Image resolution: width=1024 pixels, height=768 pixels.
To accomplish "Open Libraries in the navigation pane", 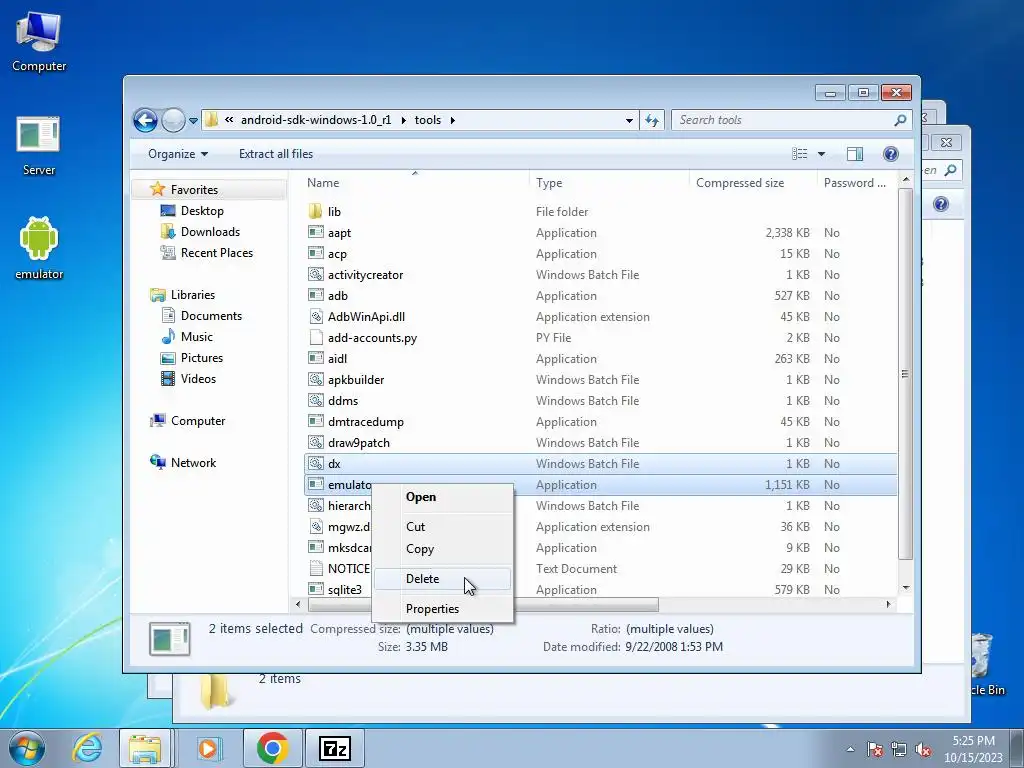I will point(193,295).
